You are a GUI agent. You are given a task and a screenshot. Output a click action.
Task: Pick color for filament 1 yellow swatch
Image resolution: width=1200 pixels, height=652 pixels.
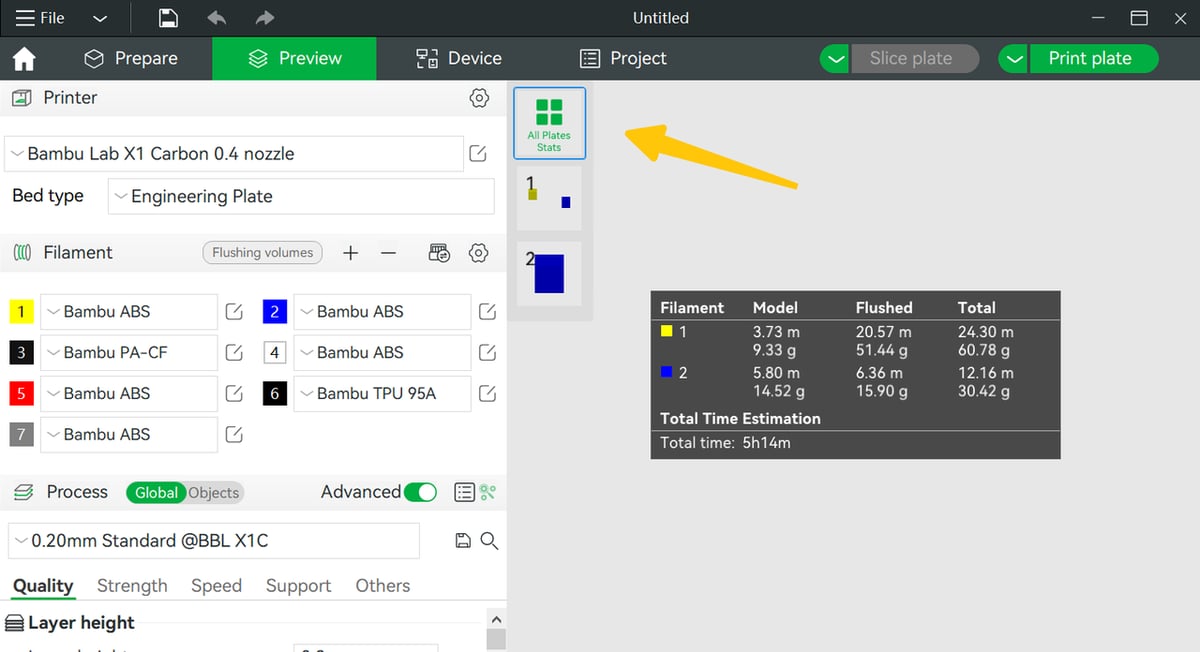(21, 312)
